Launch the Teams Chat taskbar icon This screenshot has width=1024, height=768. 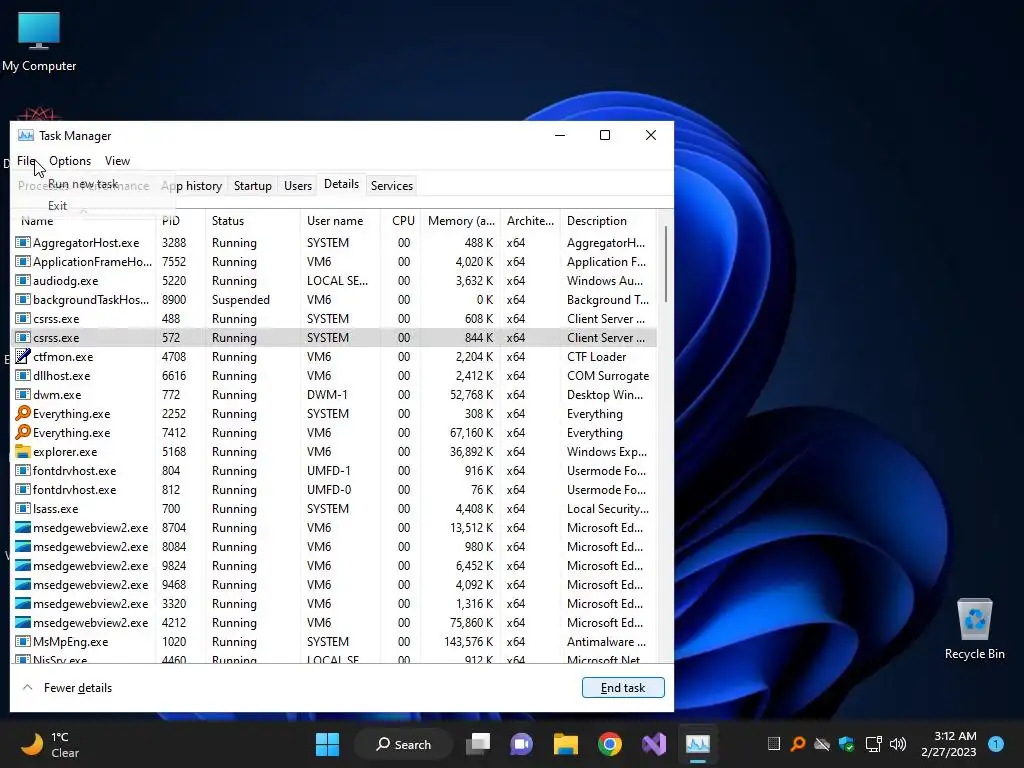521,744
